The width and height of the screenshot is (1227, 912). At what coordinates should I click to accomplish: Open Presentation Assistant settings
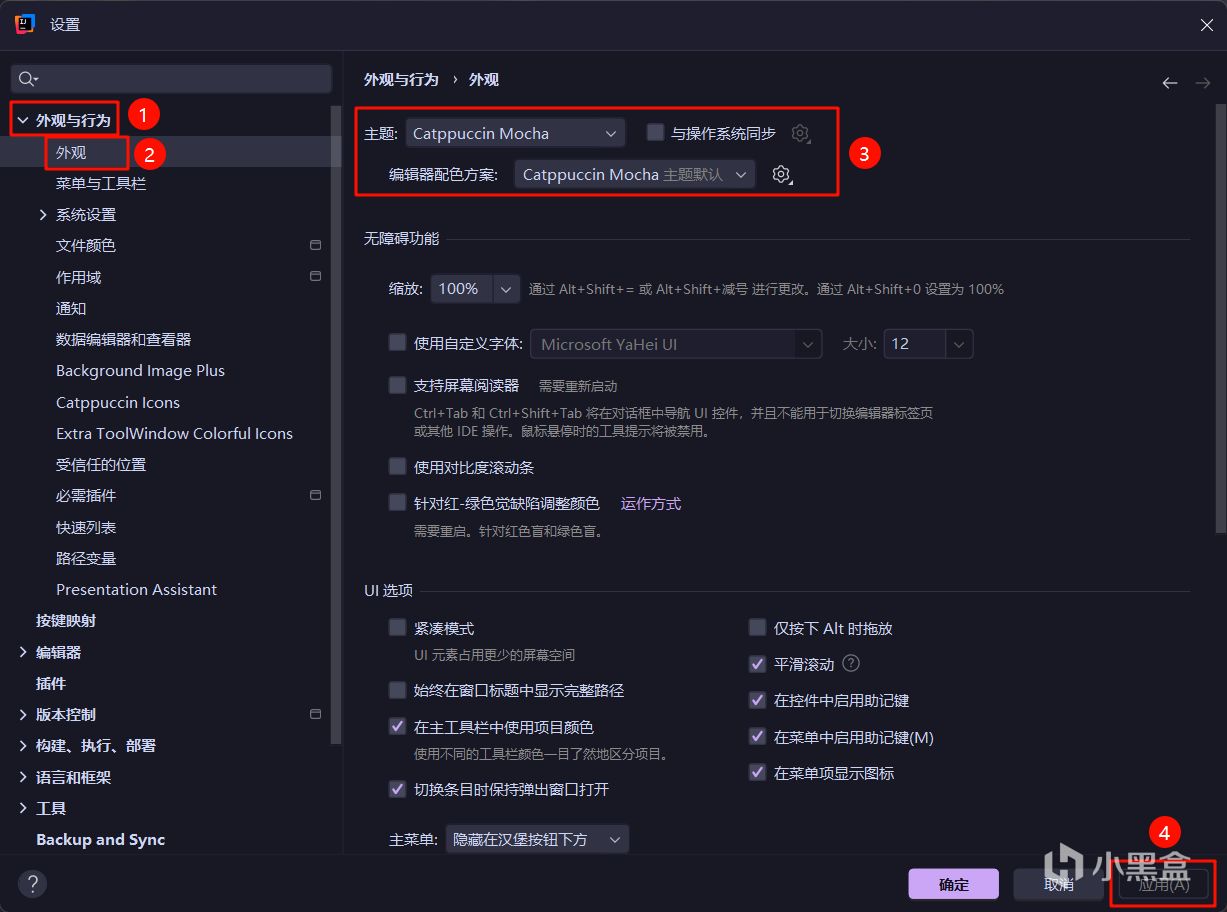point(136,589)
